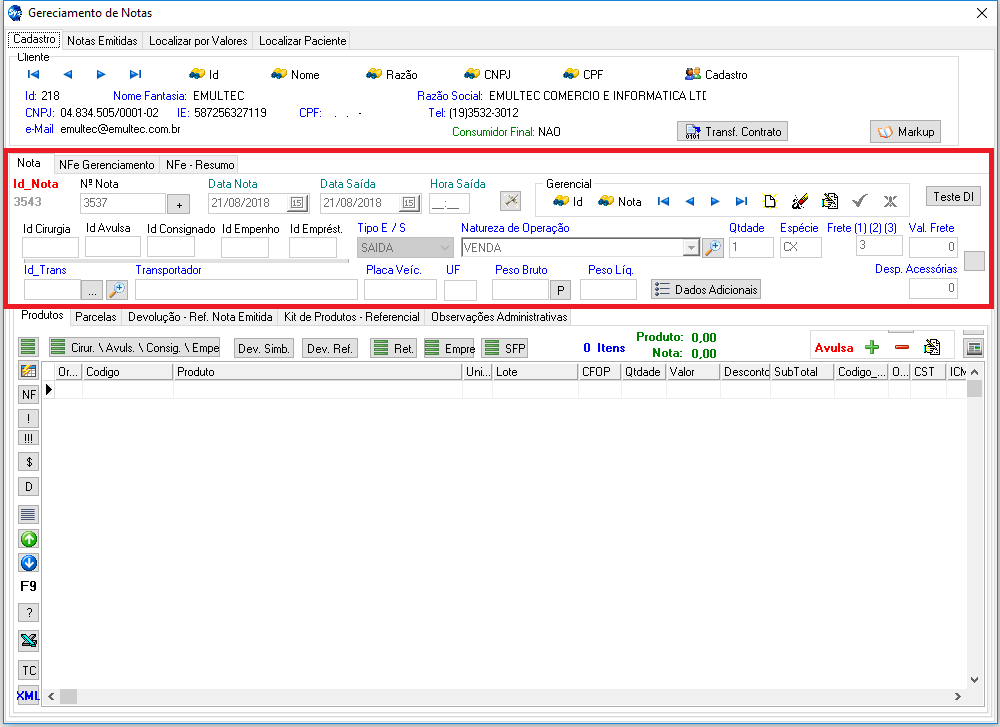1000x727 pixels.
Task: Click the green move up arrow icon
Action: (x=29, y=539)
